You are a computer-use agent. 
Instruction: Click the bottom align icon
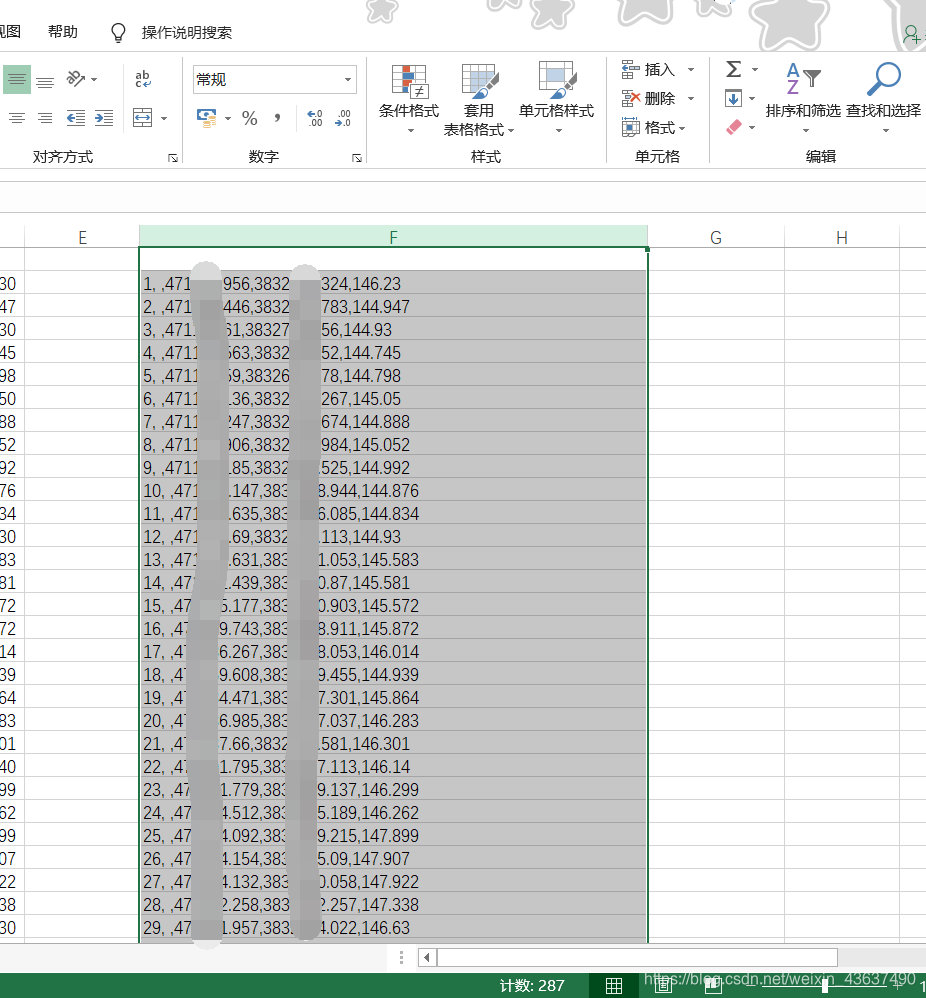coord(45,81)
